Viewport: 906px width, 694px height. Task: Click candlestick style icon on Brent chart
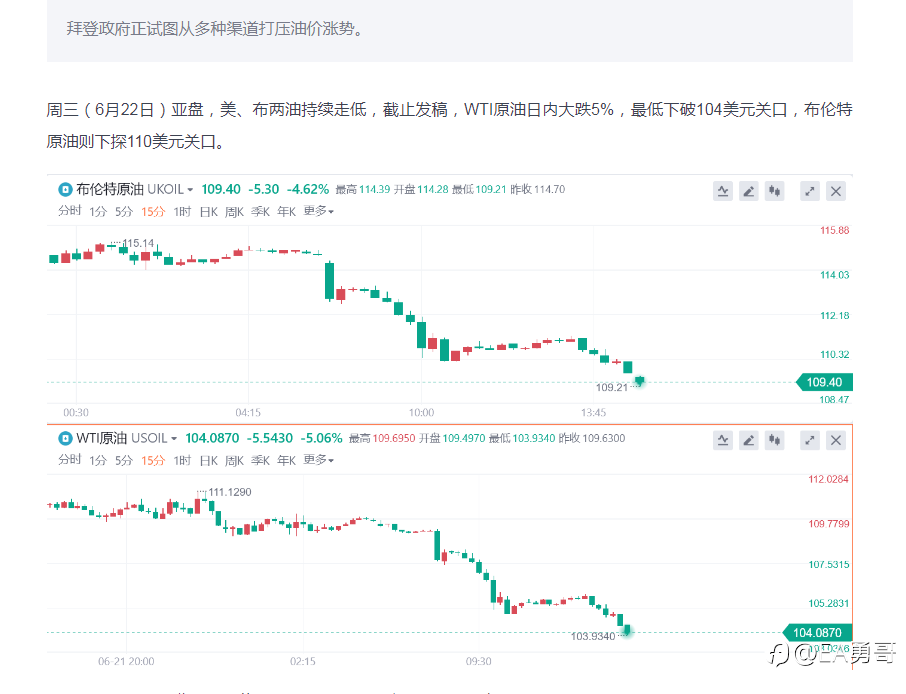(x=774, y=191)
